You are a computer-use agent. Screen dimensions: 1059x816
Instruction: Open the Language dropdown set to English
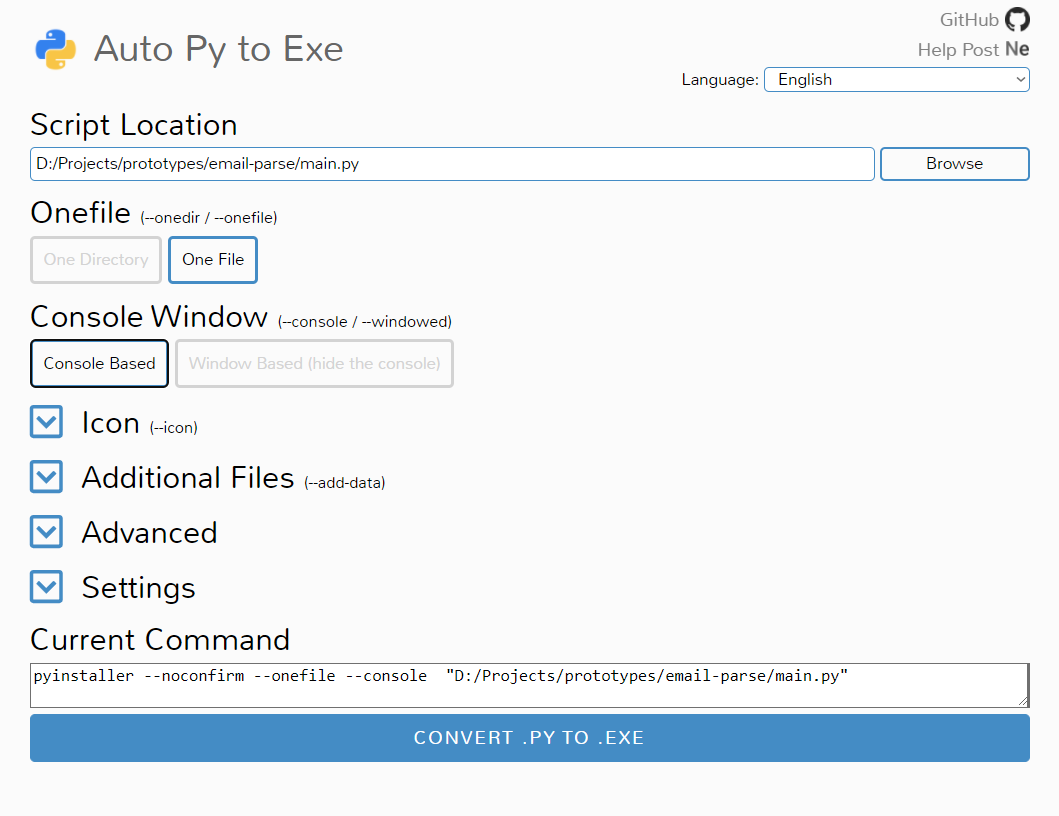pos(896,80)
